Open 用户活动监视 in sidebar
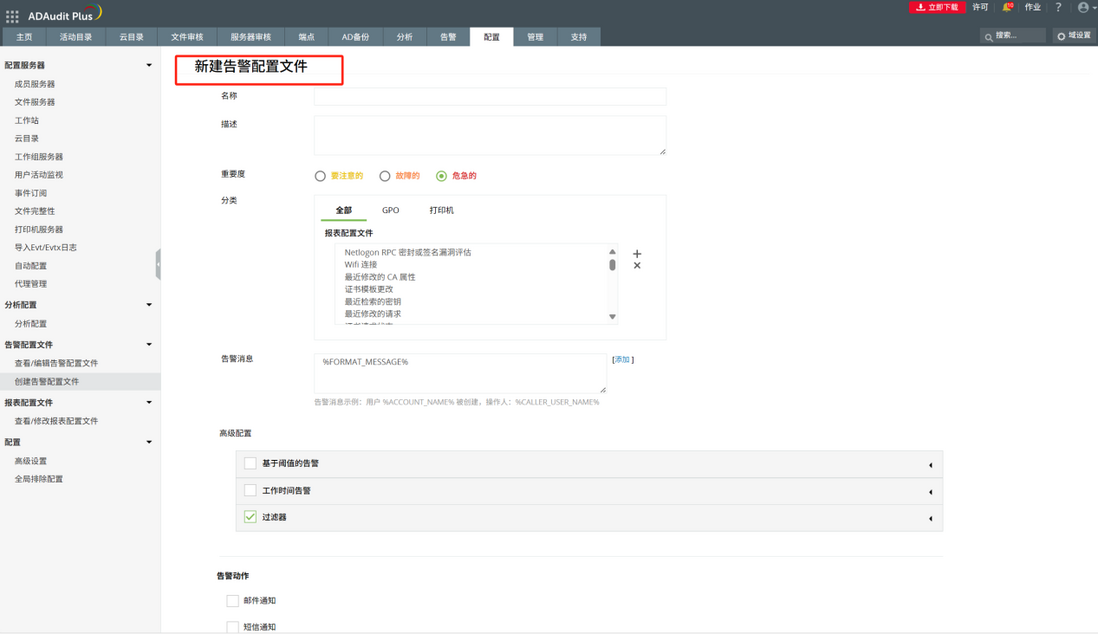Screen dimensions: 1098x634 pos(39,174)
